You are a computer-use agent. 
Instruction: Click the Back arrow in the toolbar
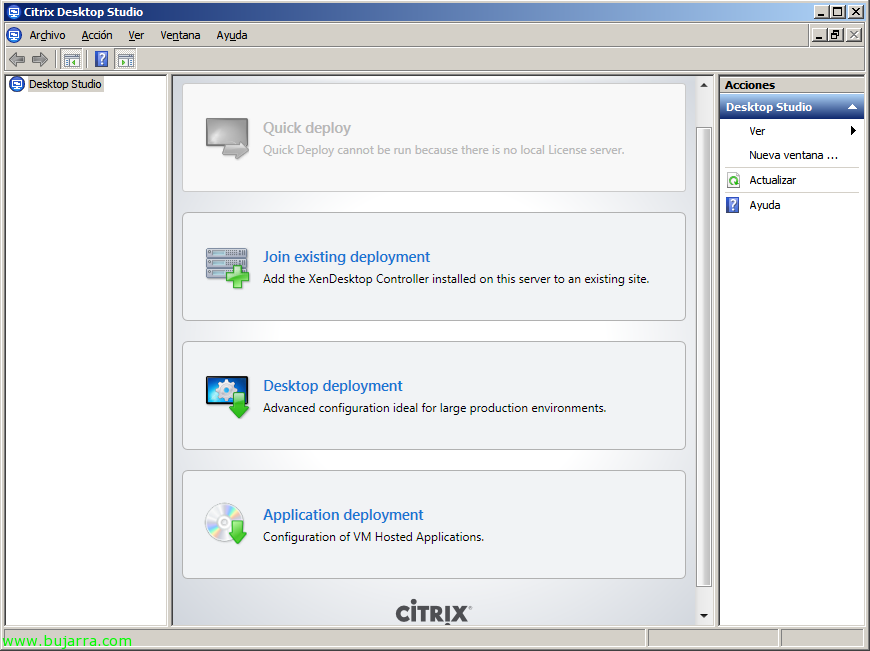(x=17, y=59)
